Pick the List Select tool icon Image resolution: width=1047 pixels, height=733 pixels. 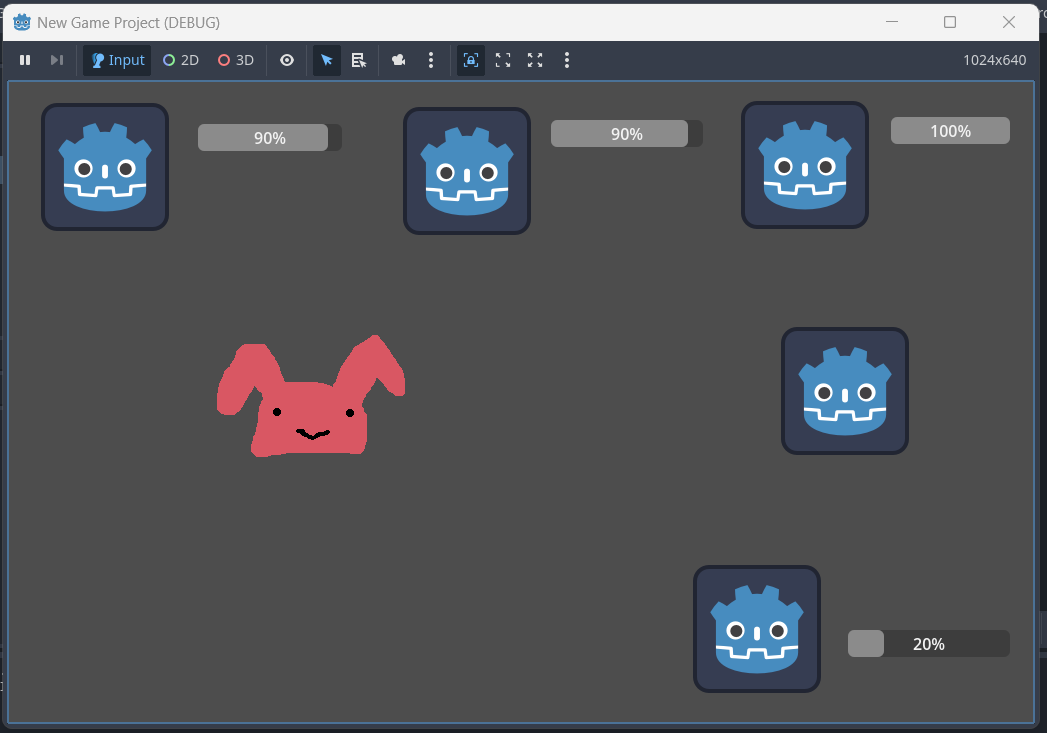click(x=359, y=60)
